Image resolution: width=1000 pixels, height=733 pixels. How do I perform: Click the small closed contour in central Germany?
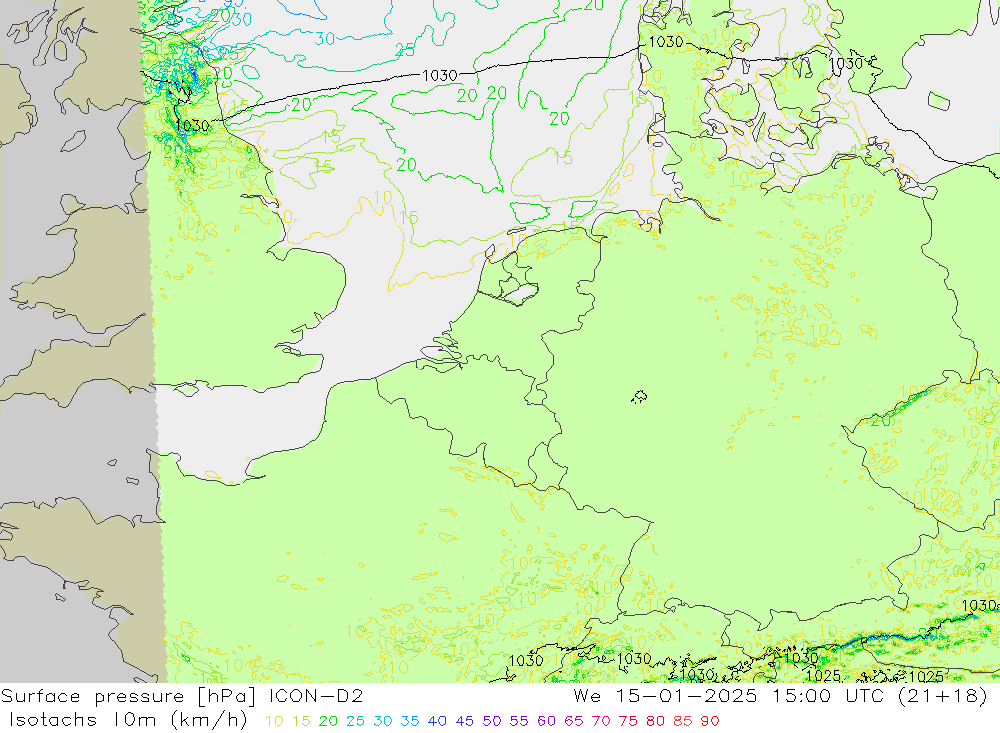639,397
